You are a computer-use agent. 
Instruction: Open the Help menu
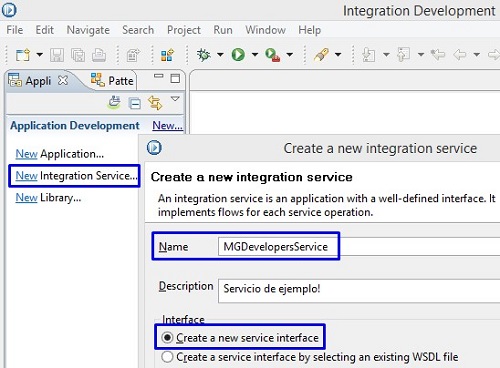click(309, 30)
